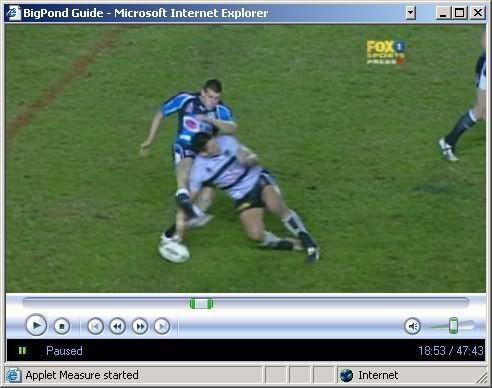Click the Internet Explorer title bar icon

pyautogui.click(x=14, y=13)
